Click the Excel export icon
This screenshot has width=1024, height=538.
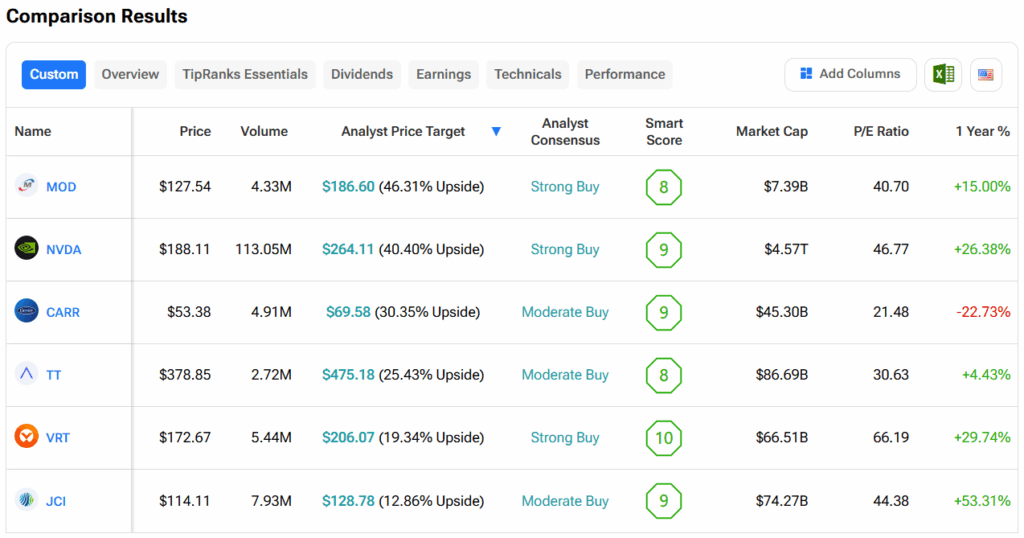[x=942, y=75]
